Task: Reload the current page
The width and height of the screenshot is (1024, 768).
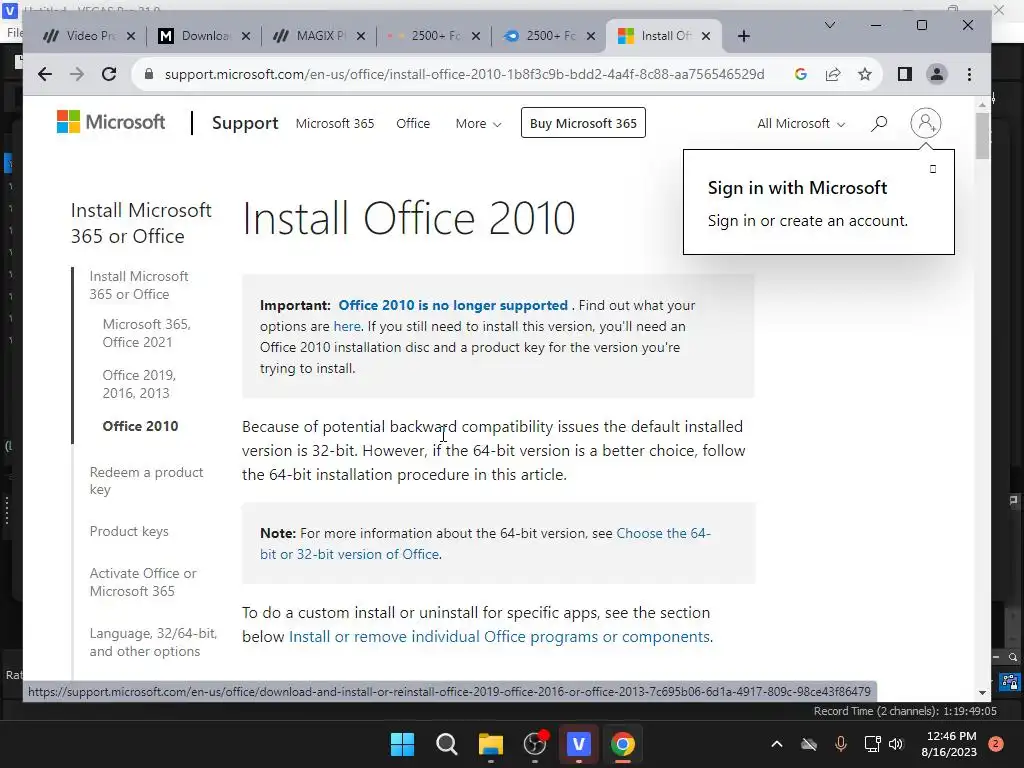Action: pos(109,74)
